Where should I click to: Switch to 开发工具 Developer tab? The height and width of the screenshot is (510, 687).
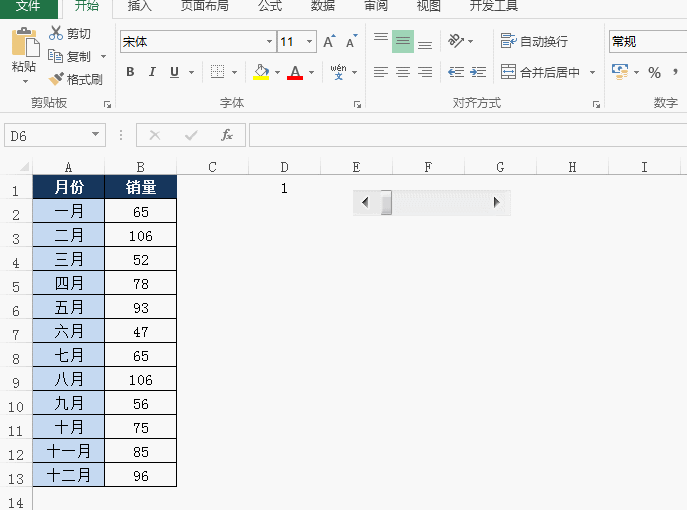point(493,6)
